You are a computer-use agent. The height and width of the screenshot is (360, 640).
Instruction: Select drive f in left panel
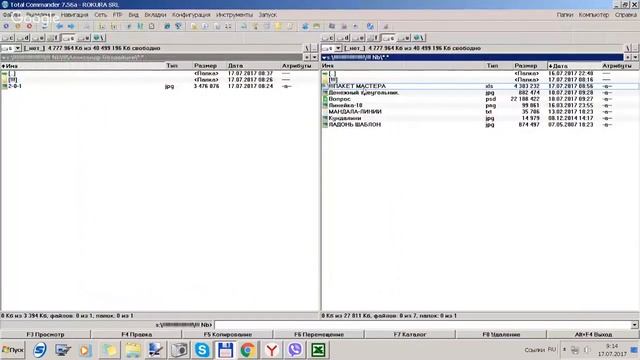coord(53,38)
